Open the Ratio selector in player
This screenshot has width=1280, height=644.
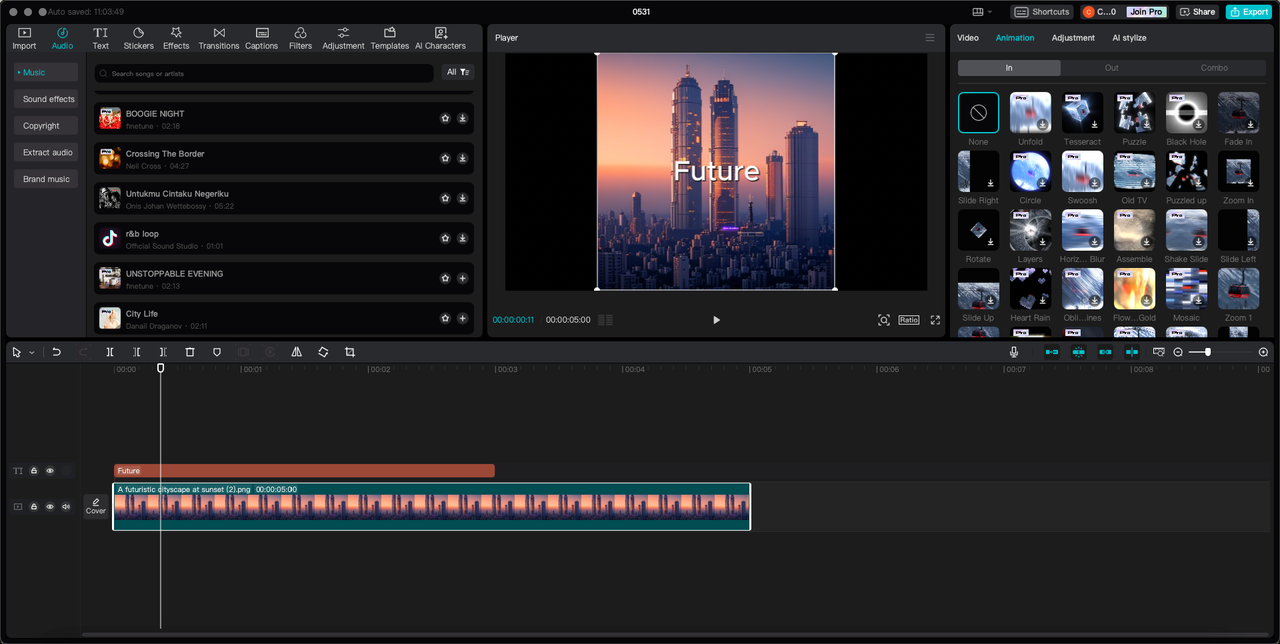click(x=909, y=320)
